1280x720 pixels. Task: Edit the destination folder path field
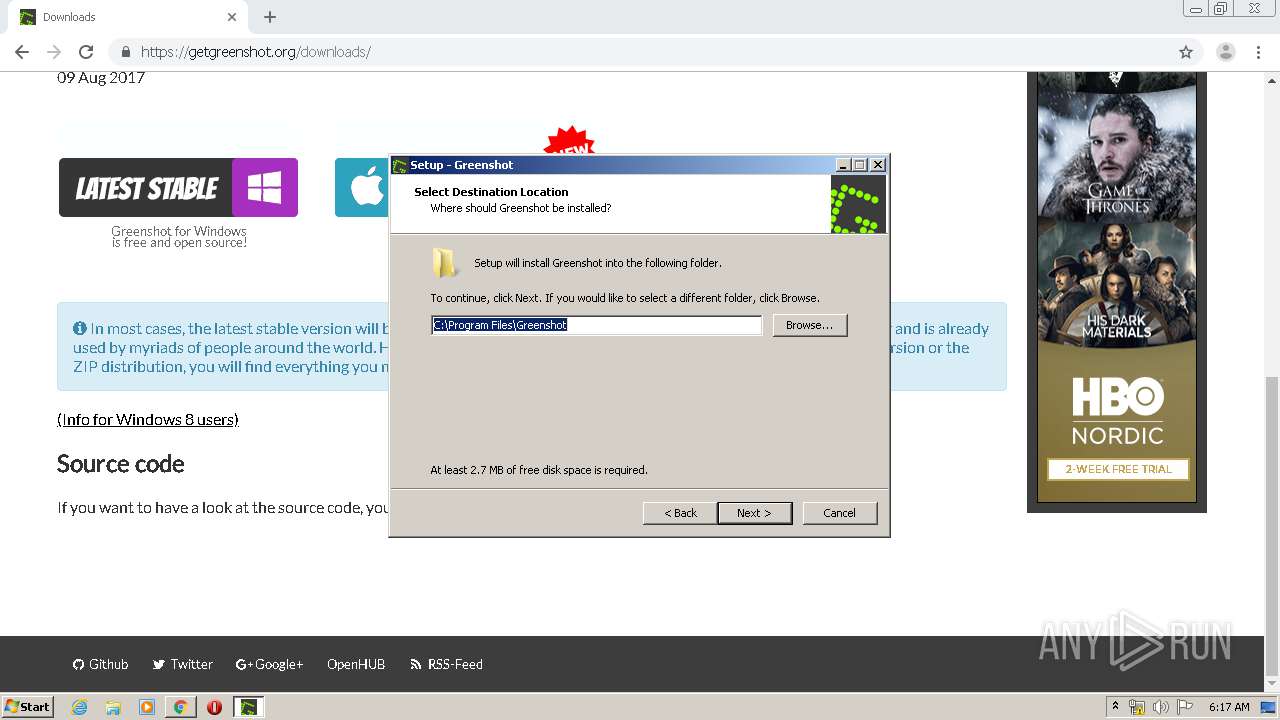(x=596, y=325)
